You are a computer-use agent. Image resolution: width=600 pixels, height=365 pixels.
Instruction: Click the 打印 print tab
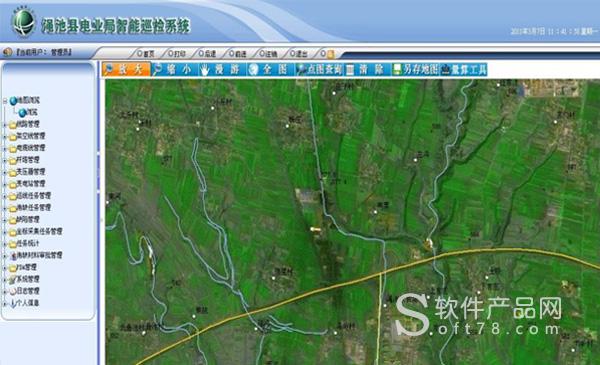pos(177,54)
